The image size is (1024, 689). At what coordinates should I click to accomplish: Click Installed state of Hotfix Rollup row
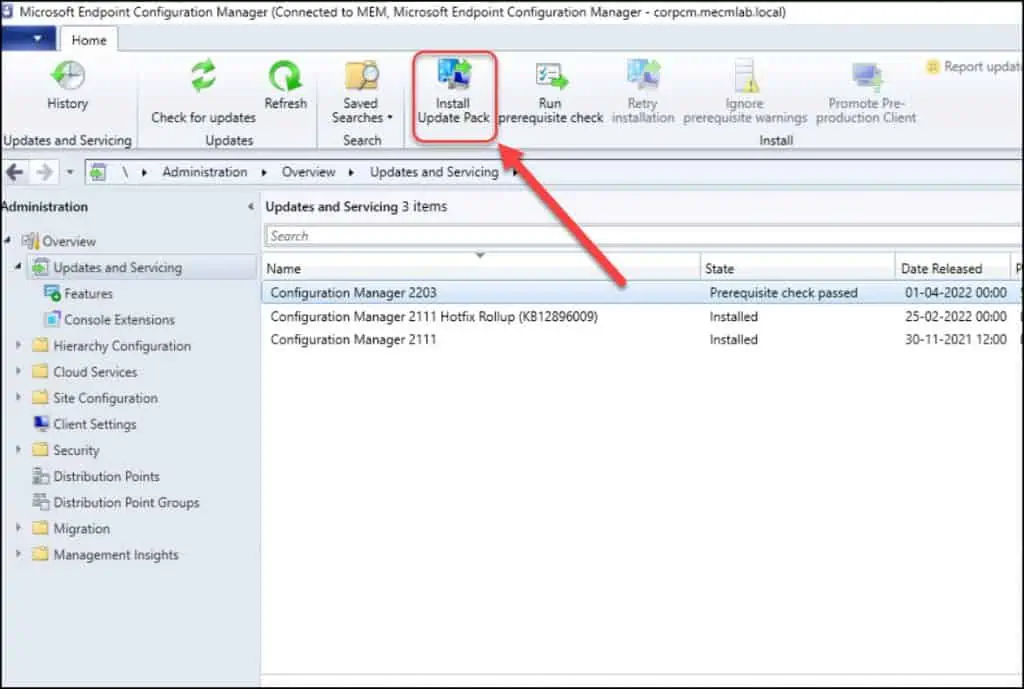click(733, 317)
